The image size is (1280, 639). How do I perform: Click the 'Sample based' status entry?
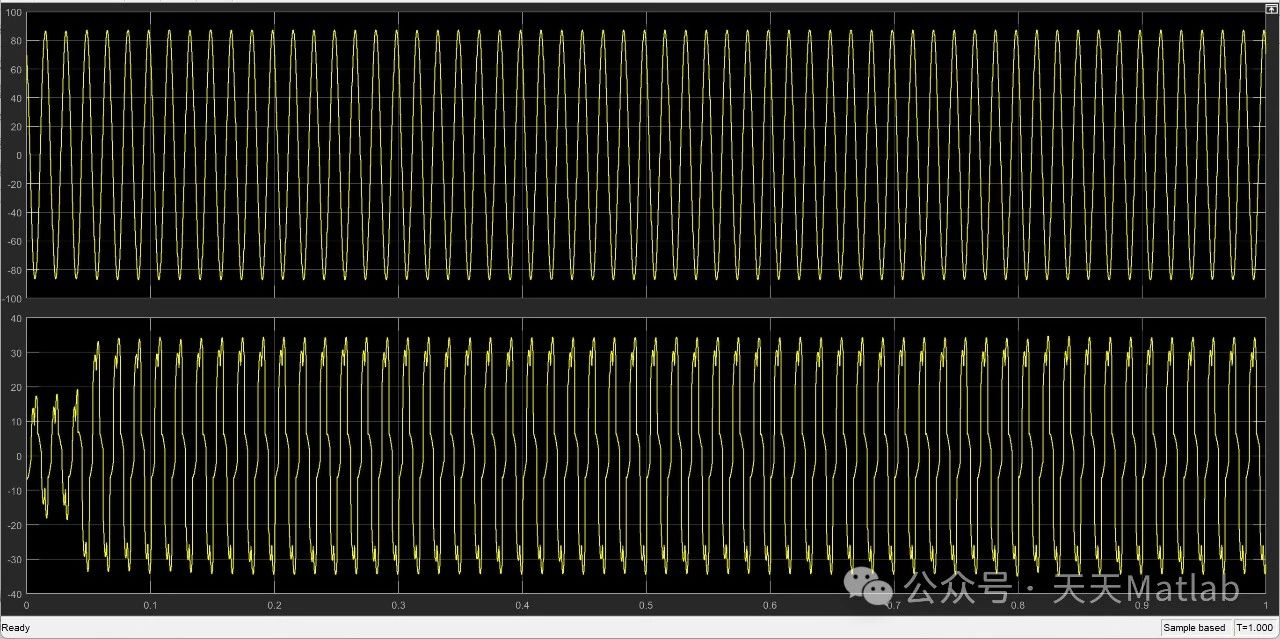click(1194, 628)
